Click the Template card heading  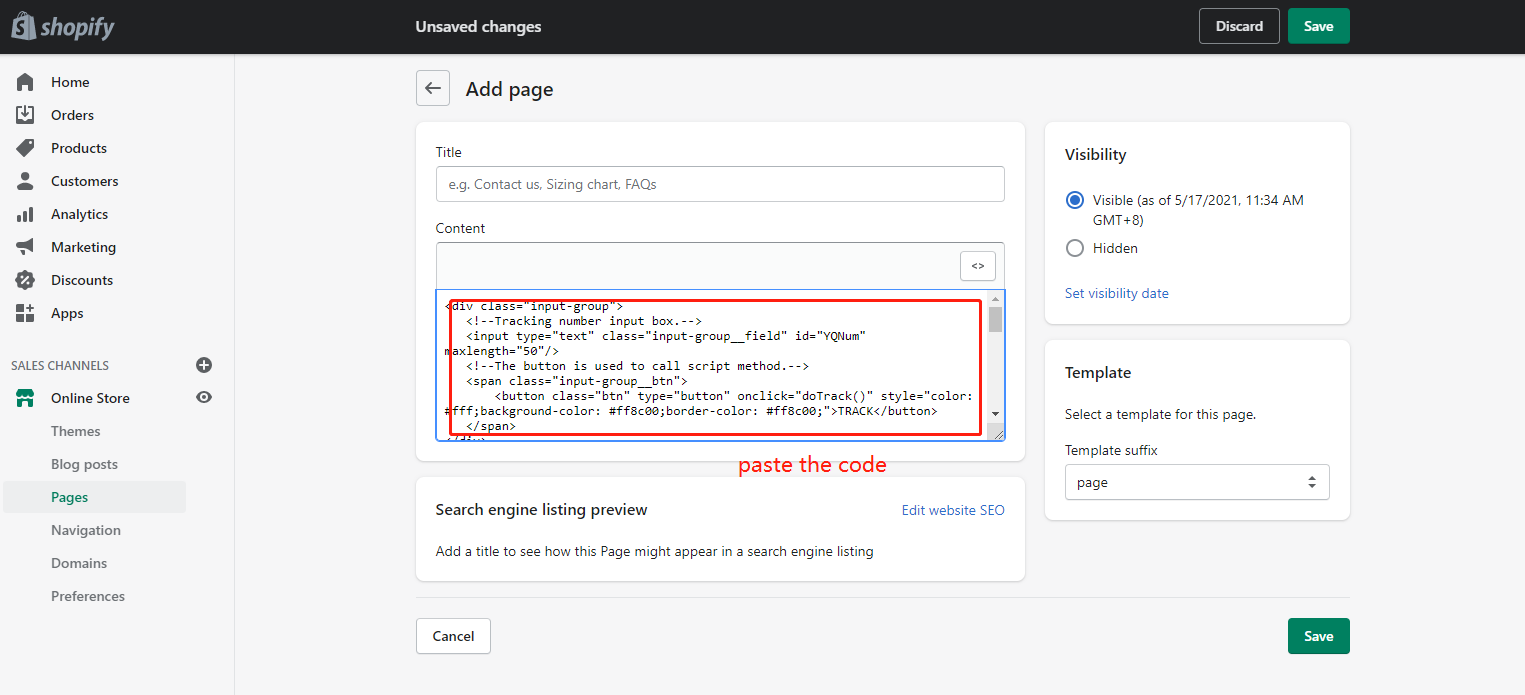1097,373
